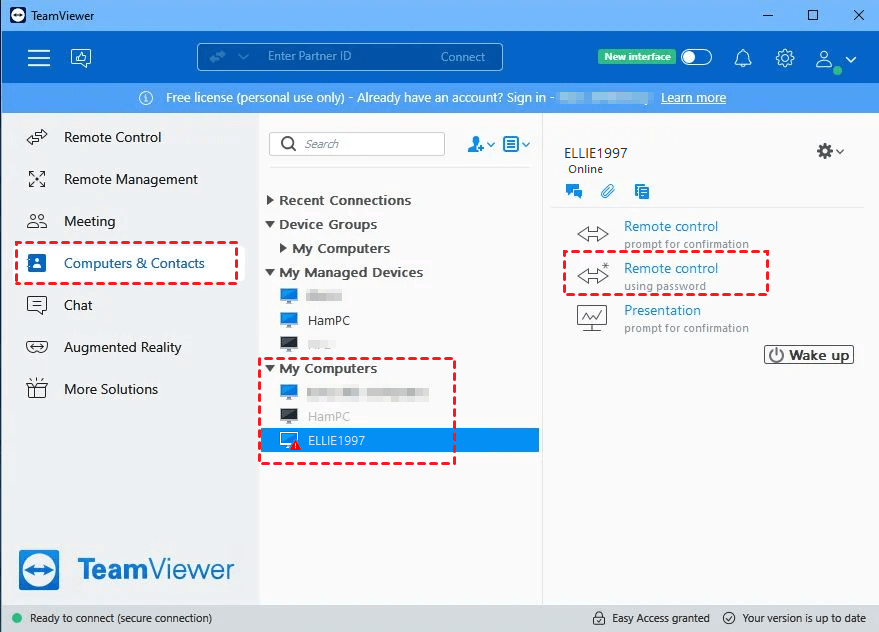The image size is (879, 632).
Task: Open the Chat section
Action: (x=78, y=306)
